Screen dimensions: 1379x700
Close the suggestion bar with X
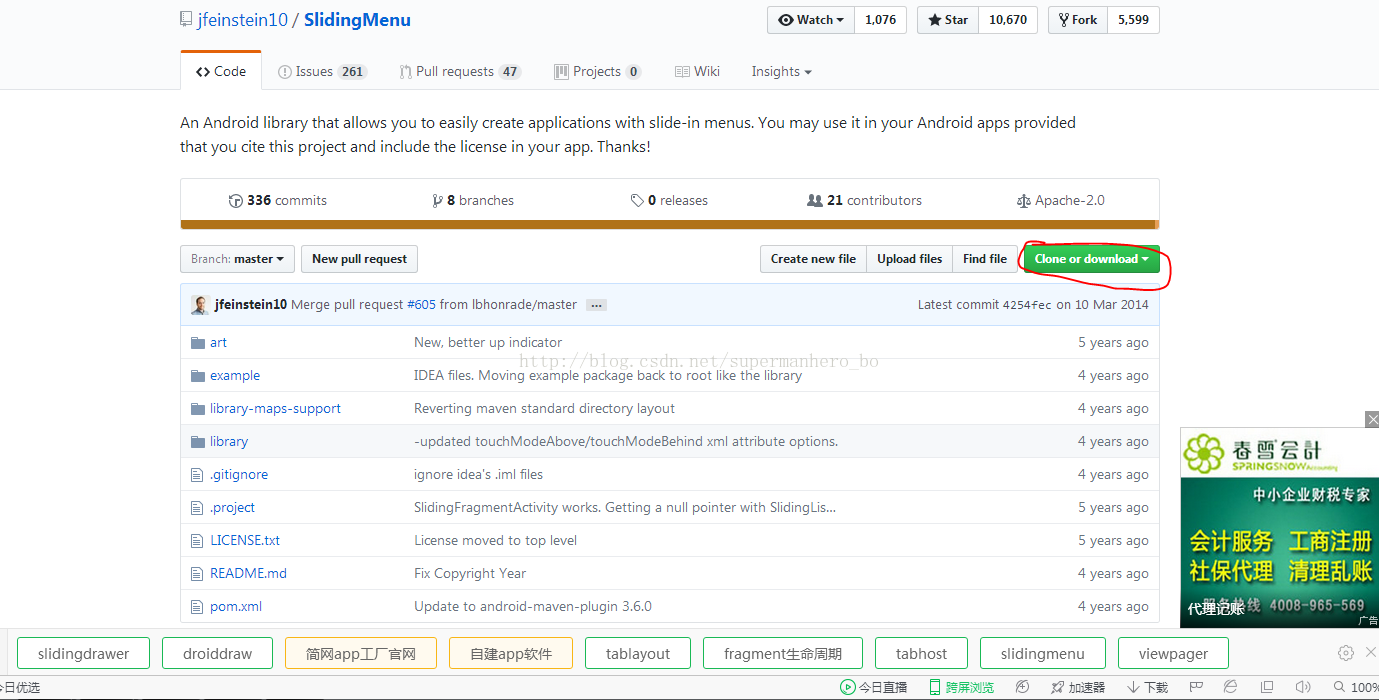(x=1370, y=653)
